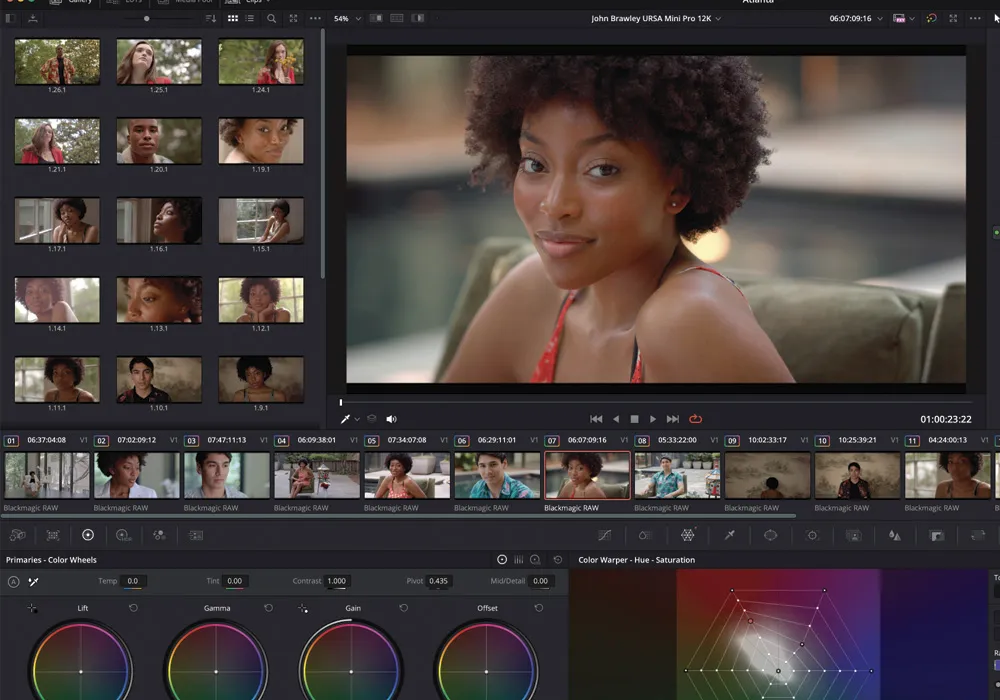Click the search icon in gallery toolbar
The image size is (1000, 700).
pos(271,18)
